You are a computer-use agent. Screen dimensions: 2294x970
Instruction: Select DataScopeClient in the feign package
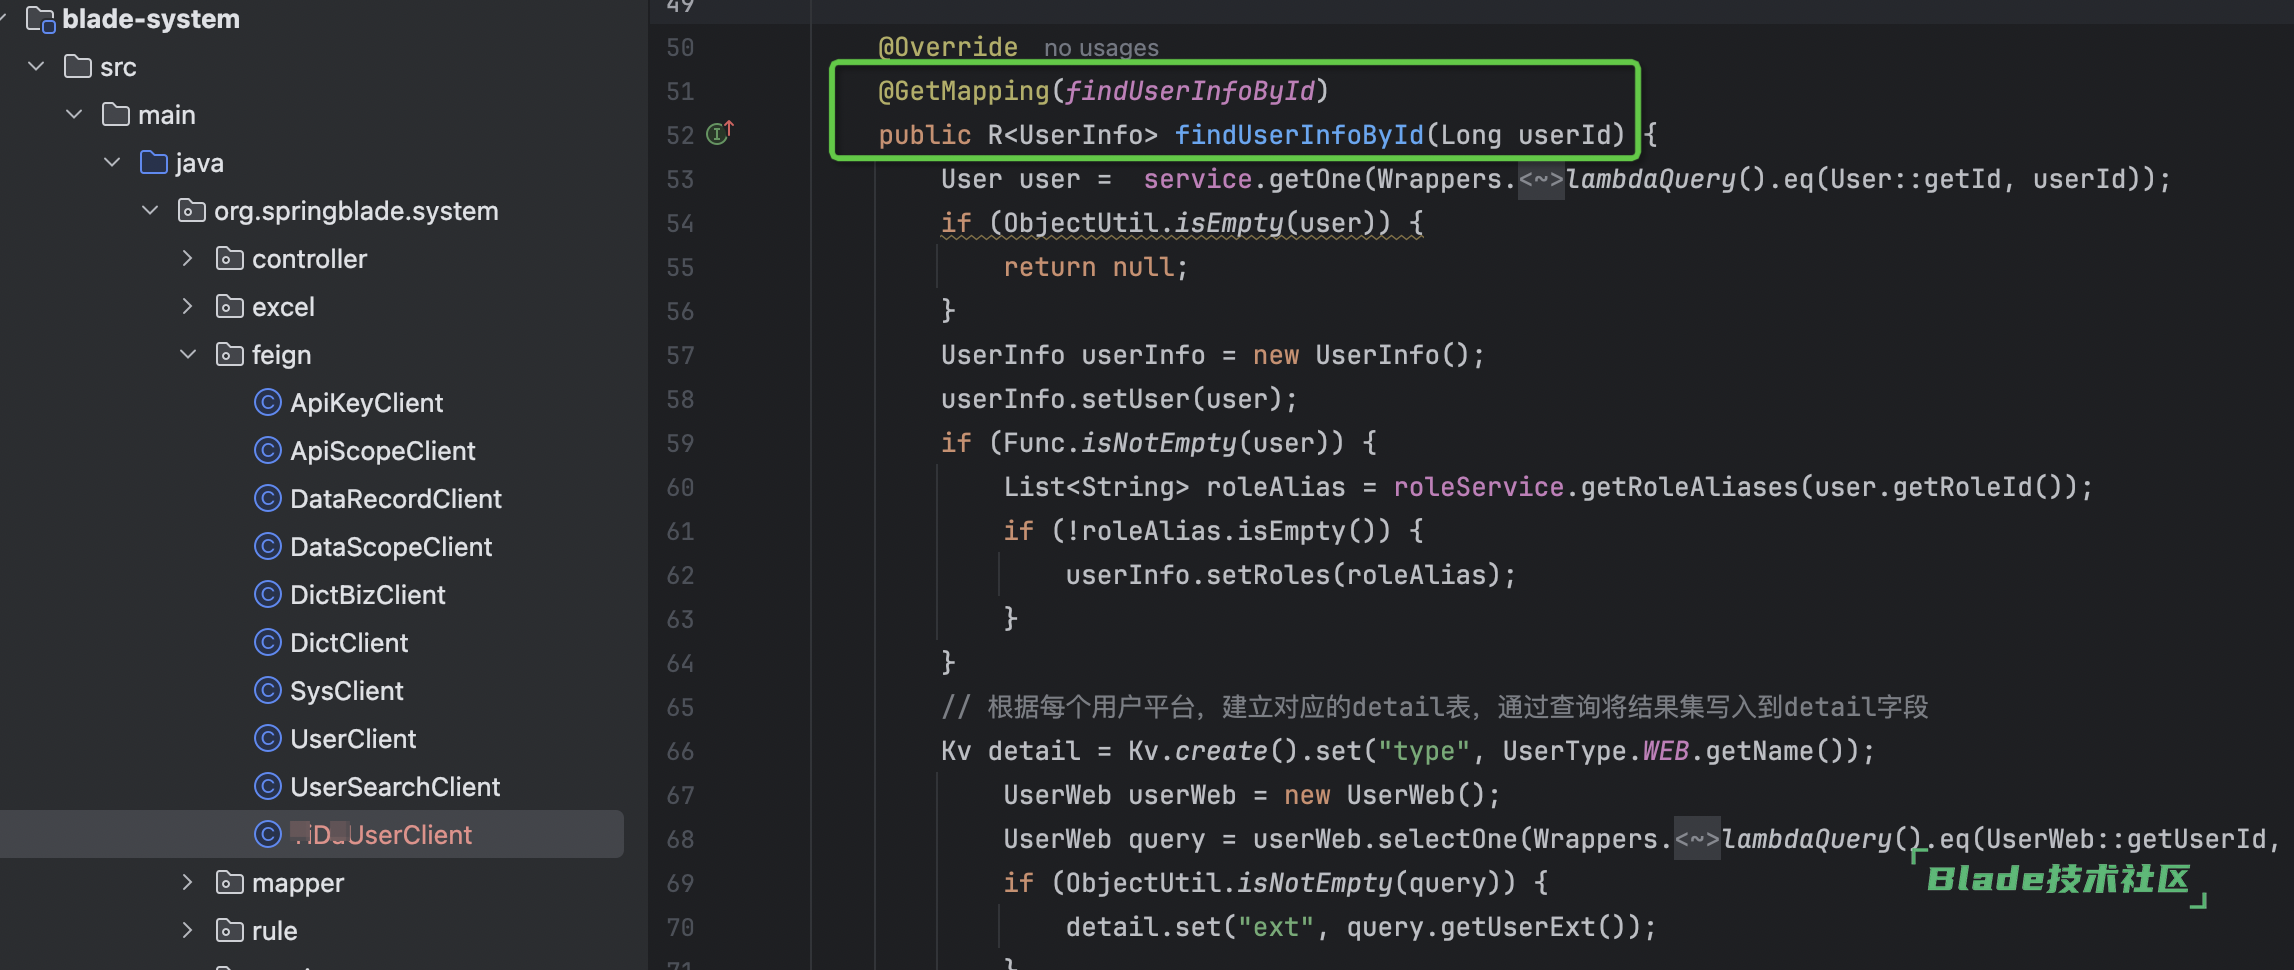click(390, 547)
